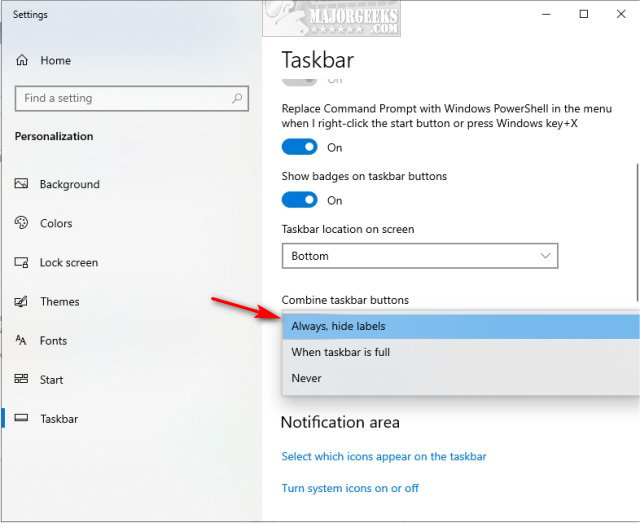Viewport: 640px width, 523px height.
Task: Click the Themes brush icon
Action: tap(22, 301)
